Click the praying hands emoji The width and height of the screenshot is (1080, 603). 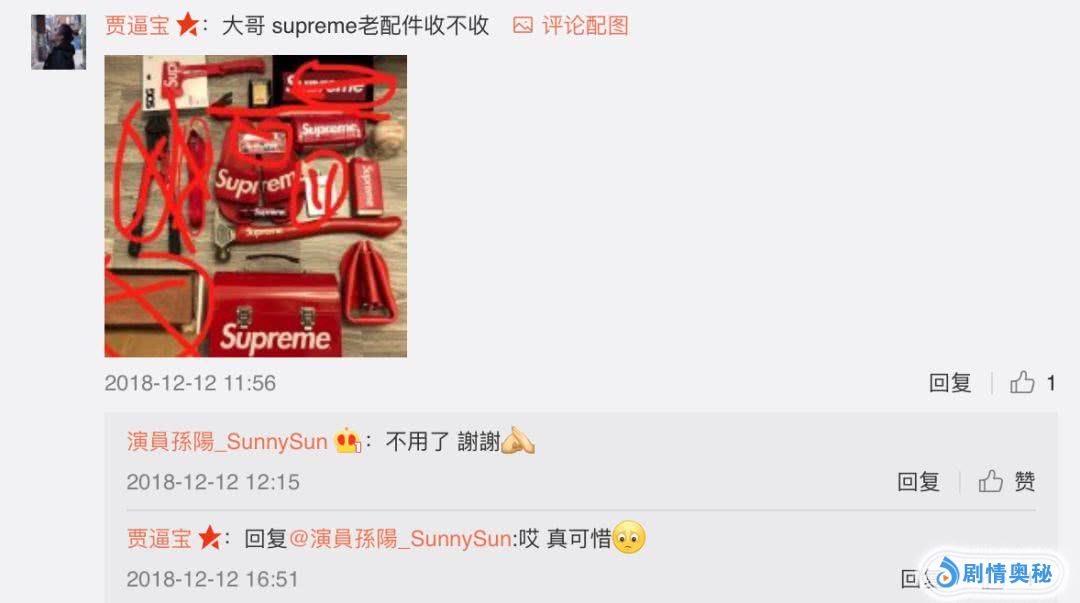click(x=518, y=440)
